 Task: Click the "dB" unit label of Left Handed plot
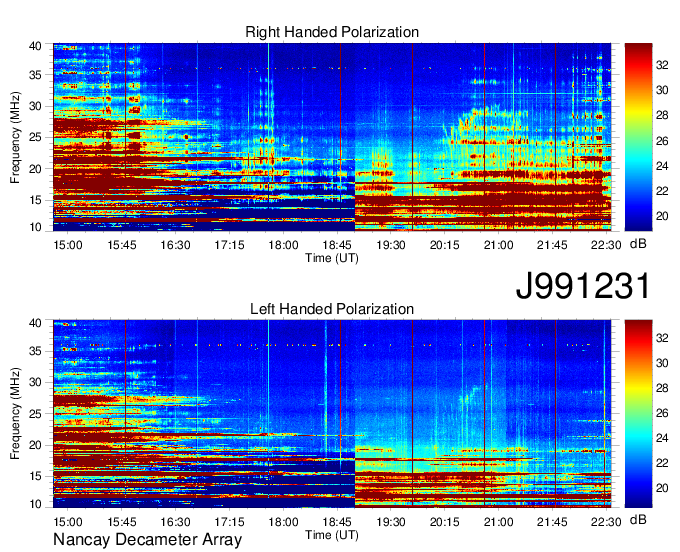click(638, 519)
